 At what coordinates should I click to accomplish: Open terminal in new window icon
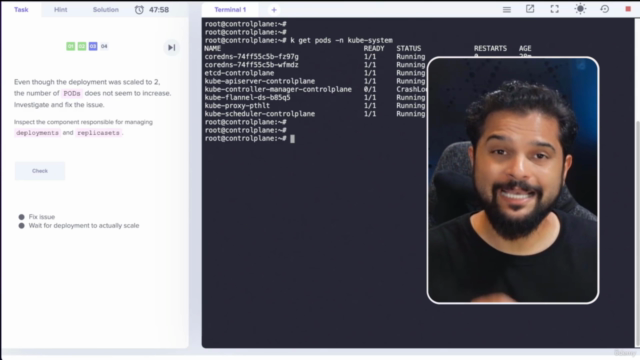(530, 9)
